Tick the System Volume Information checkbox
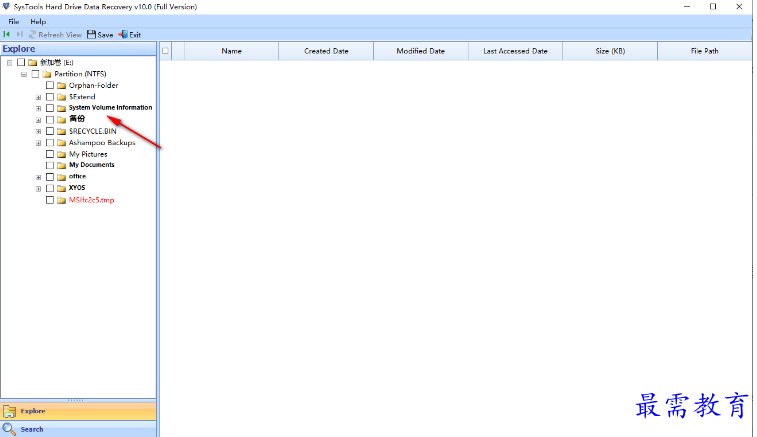Screen dimensions: 757x437 50,108
